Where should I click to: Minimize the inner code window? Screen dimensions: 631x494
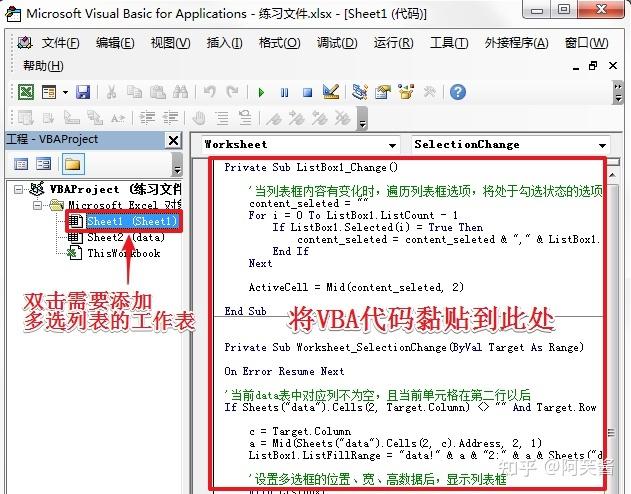point(576,67)
